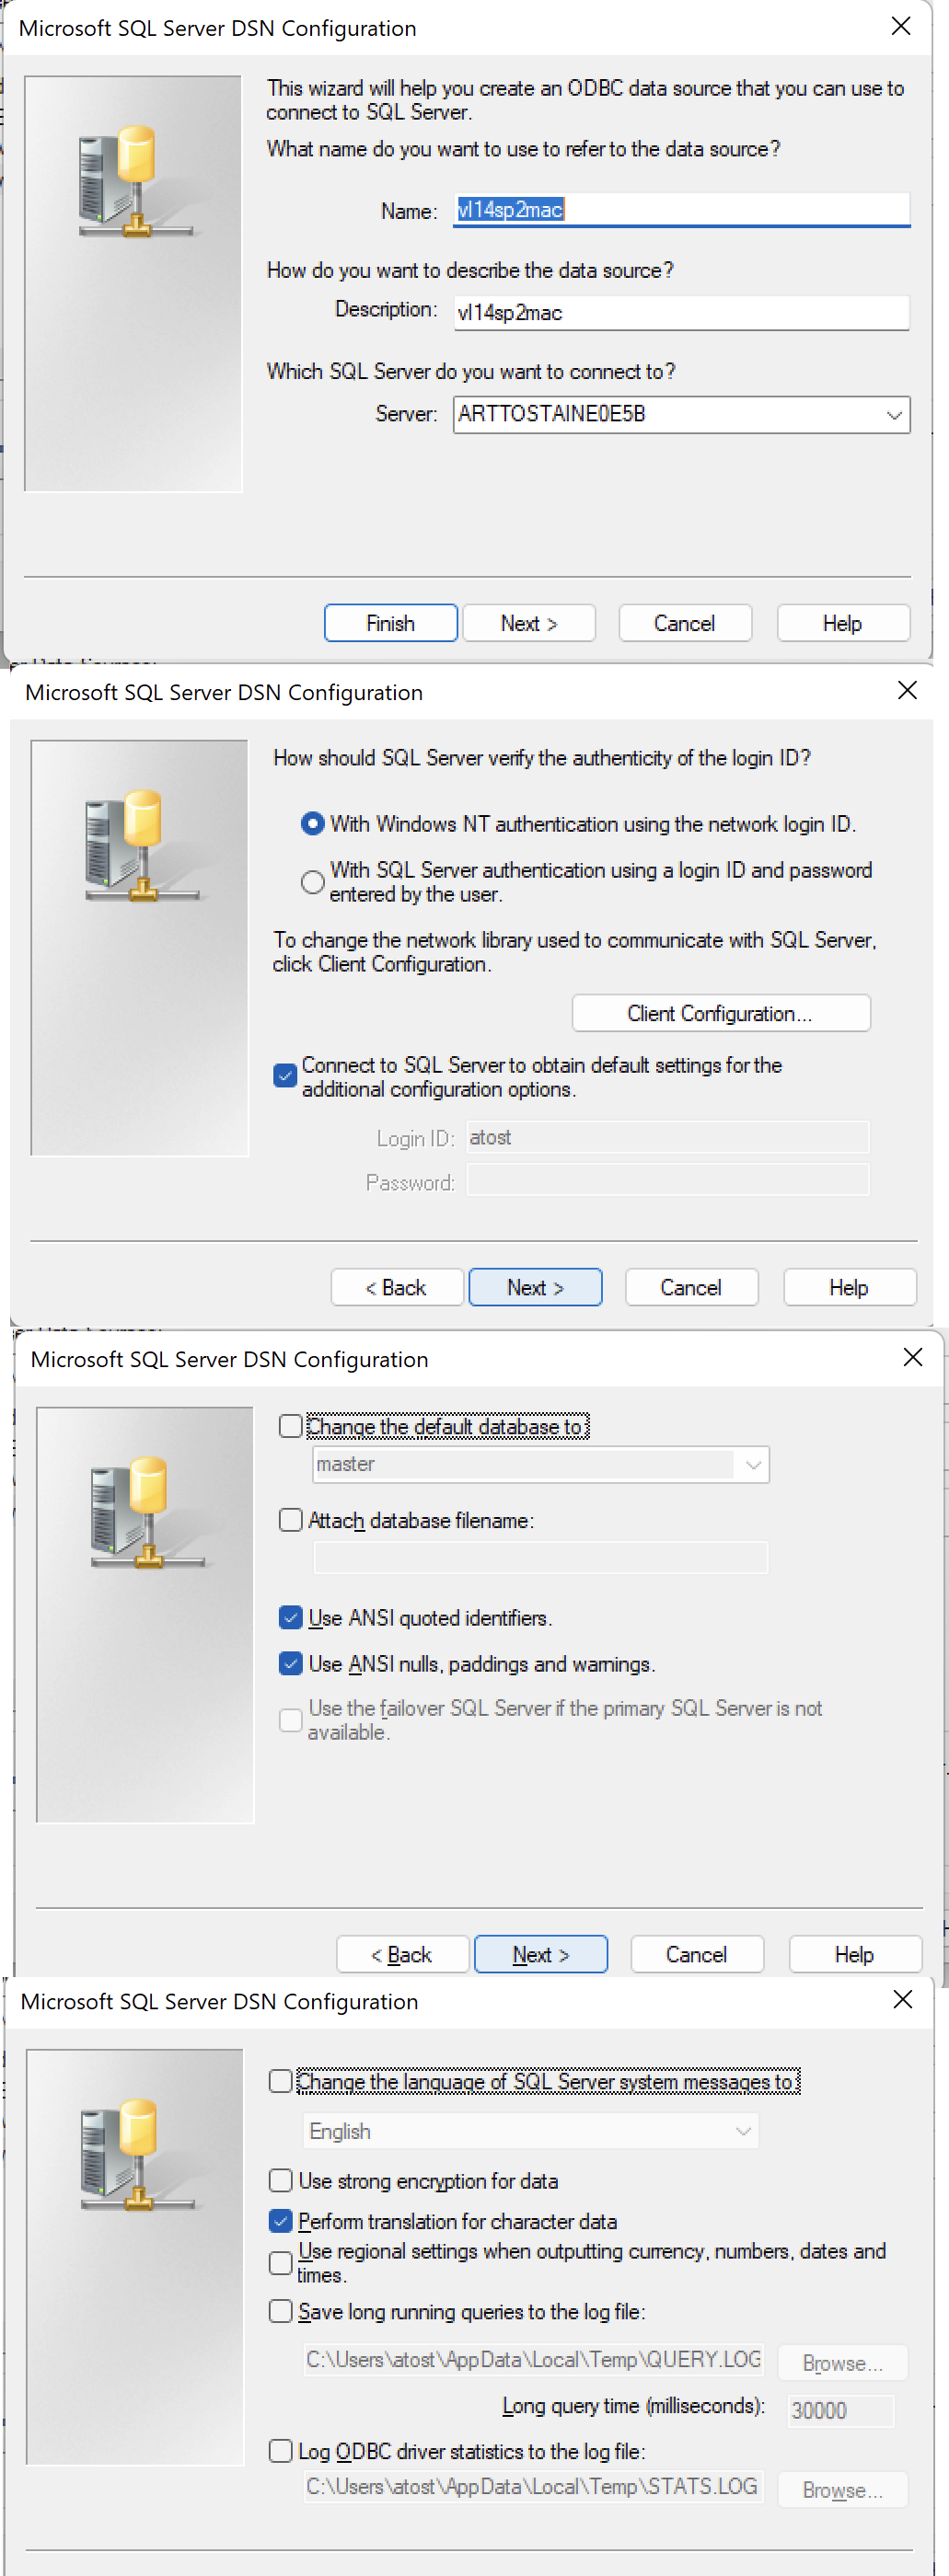This screenshot has height=2576, width=949.
Task: Click the Name field containing vl14sp2mac
Action: click(681, 210)
